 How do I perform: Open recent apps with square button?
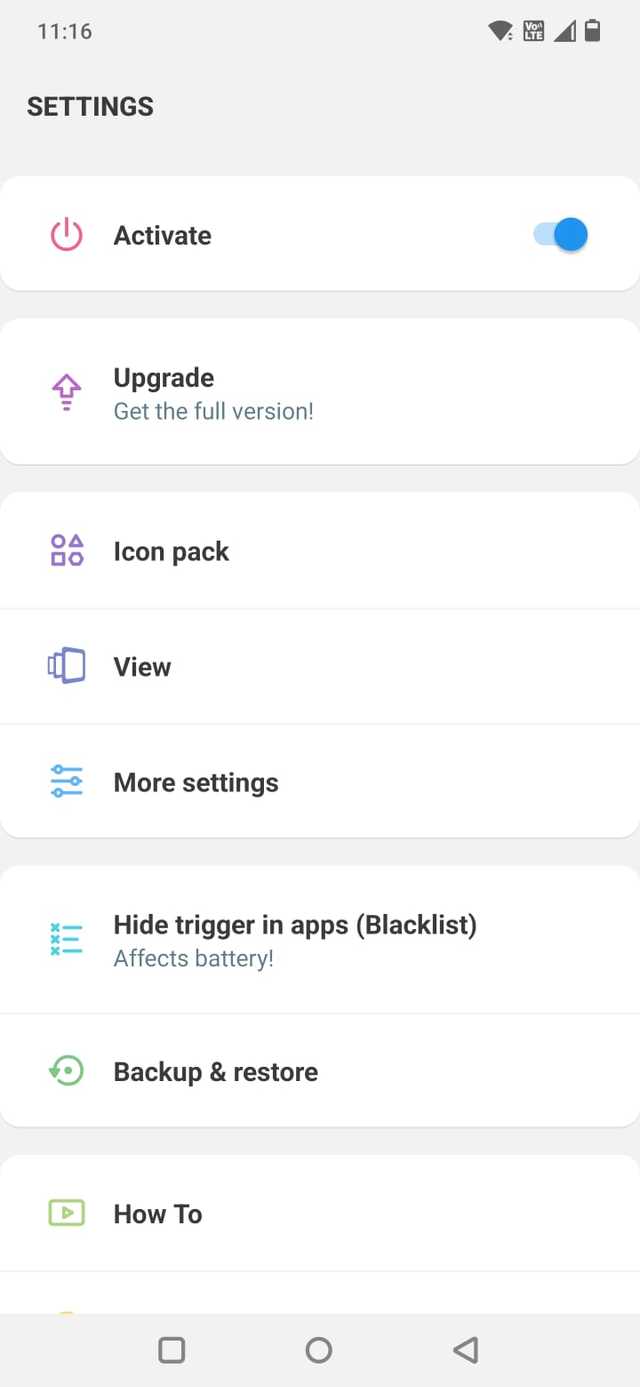click(172, 1350)
